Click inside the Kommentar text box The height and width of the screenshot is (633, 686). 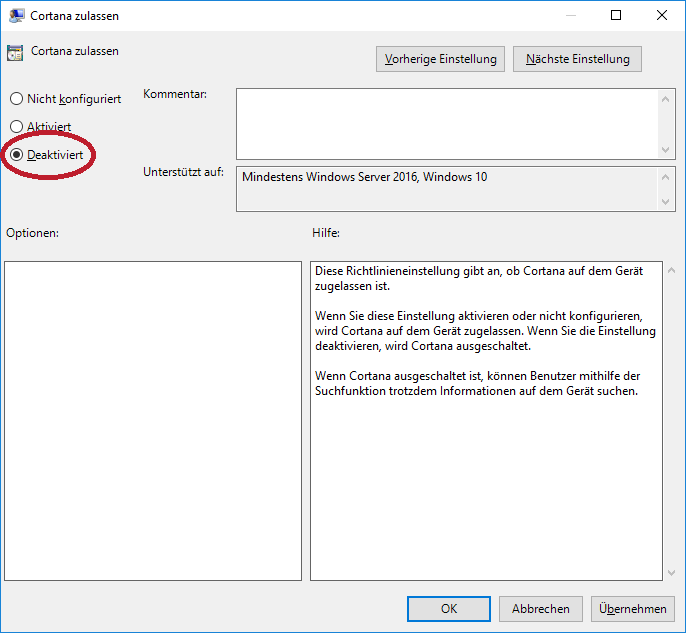point(446,124)
